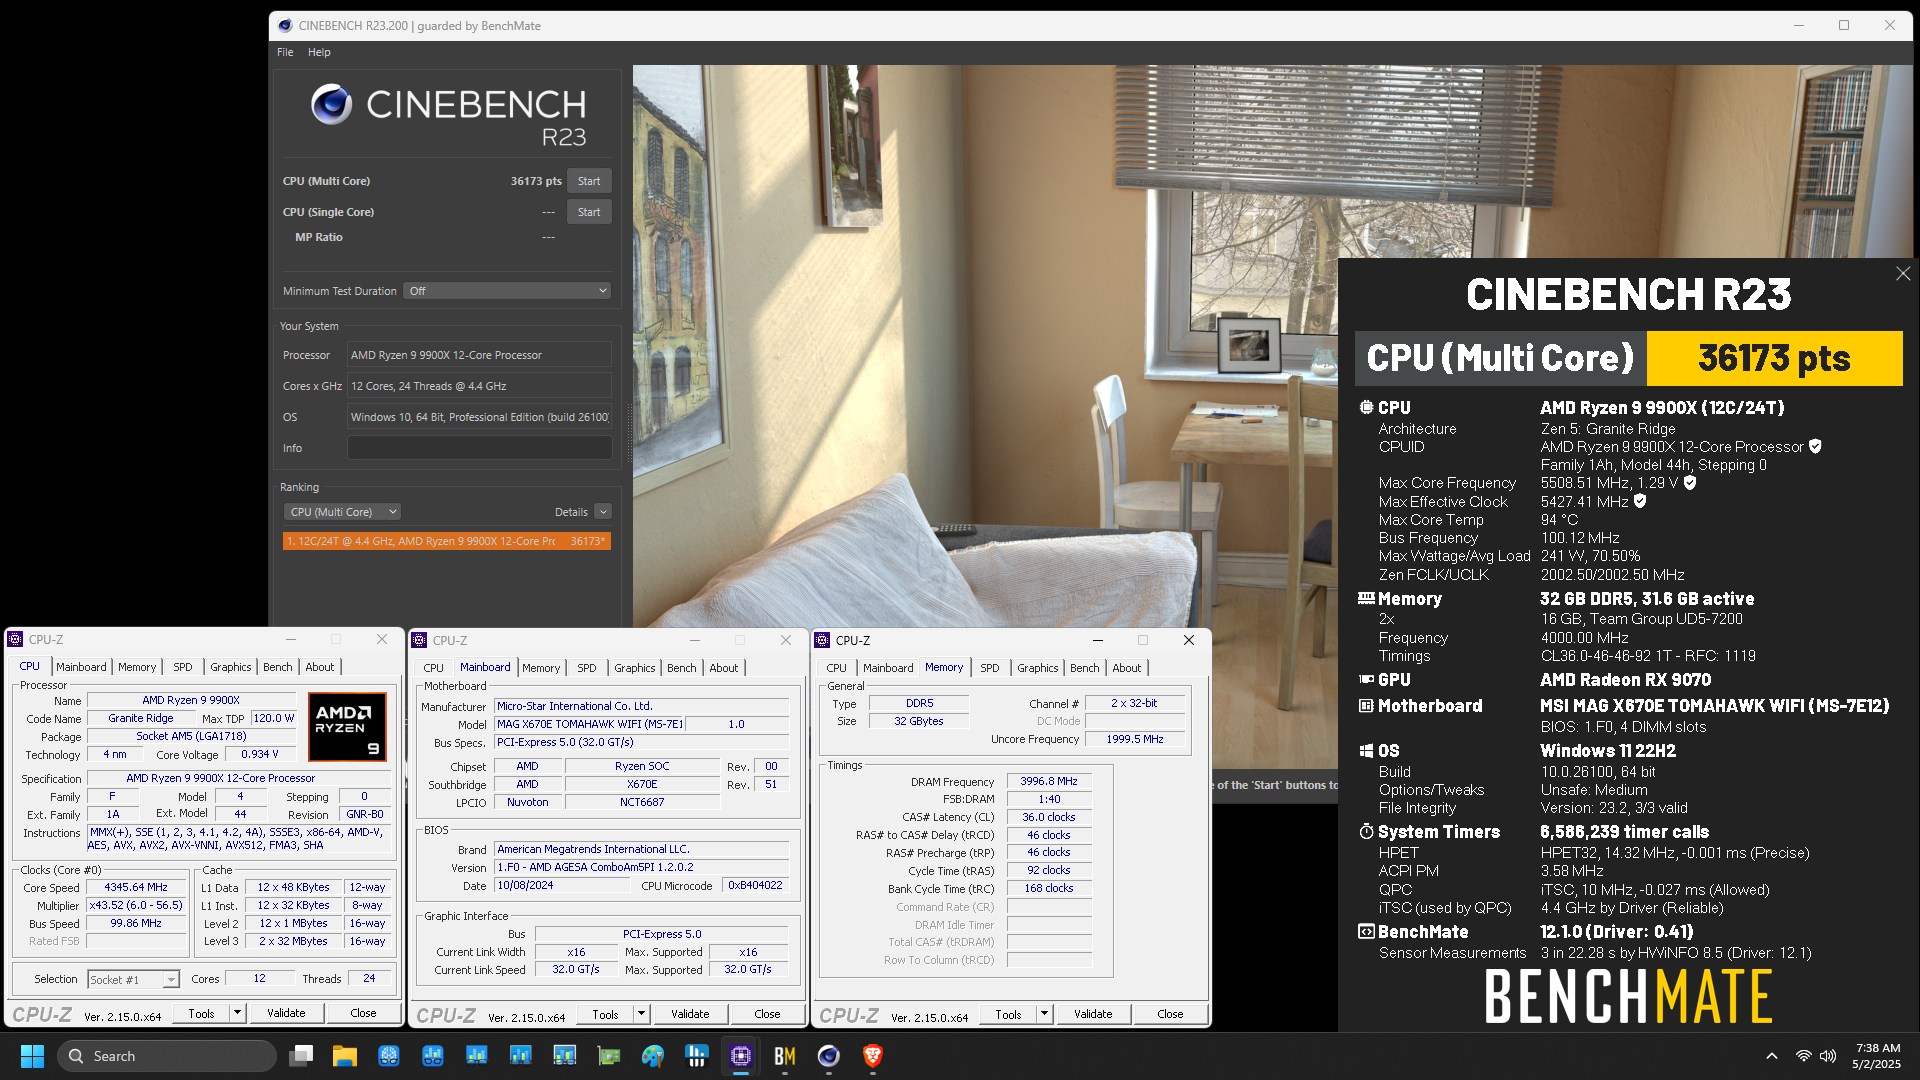Viewport: 1920px width, 1080px height.
Task: Click Validate in the CPU-Z Memory window
Action: 1093,1014
